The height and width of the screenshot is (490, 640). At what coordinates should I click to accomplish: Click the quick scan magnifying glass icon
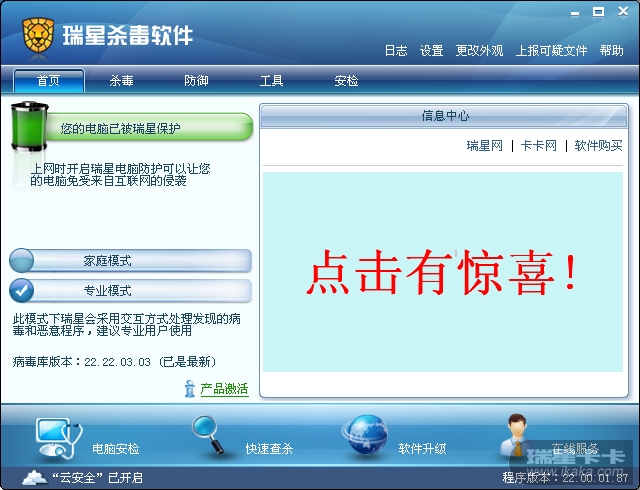(208, 434)
